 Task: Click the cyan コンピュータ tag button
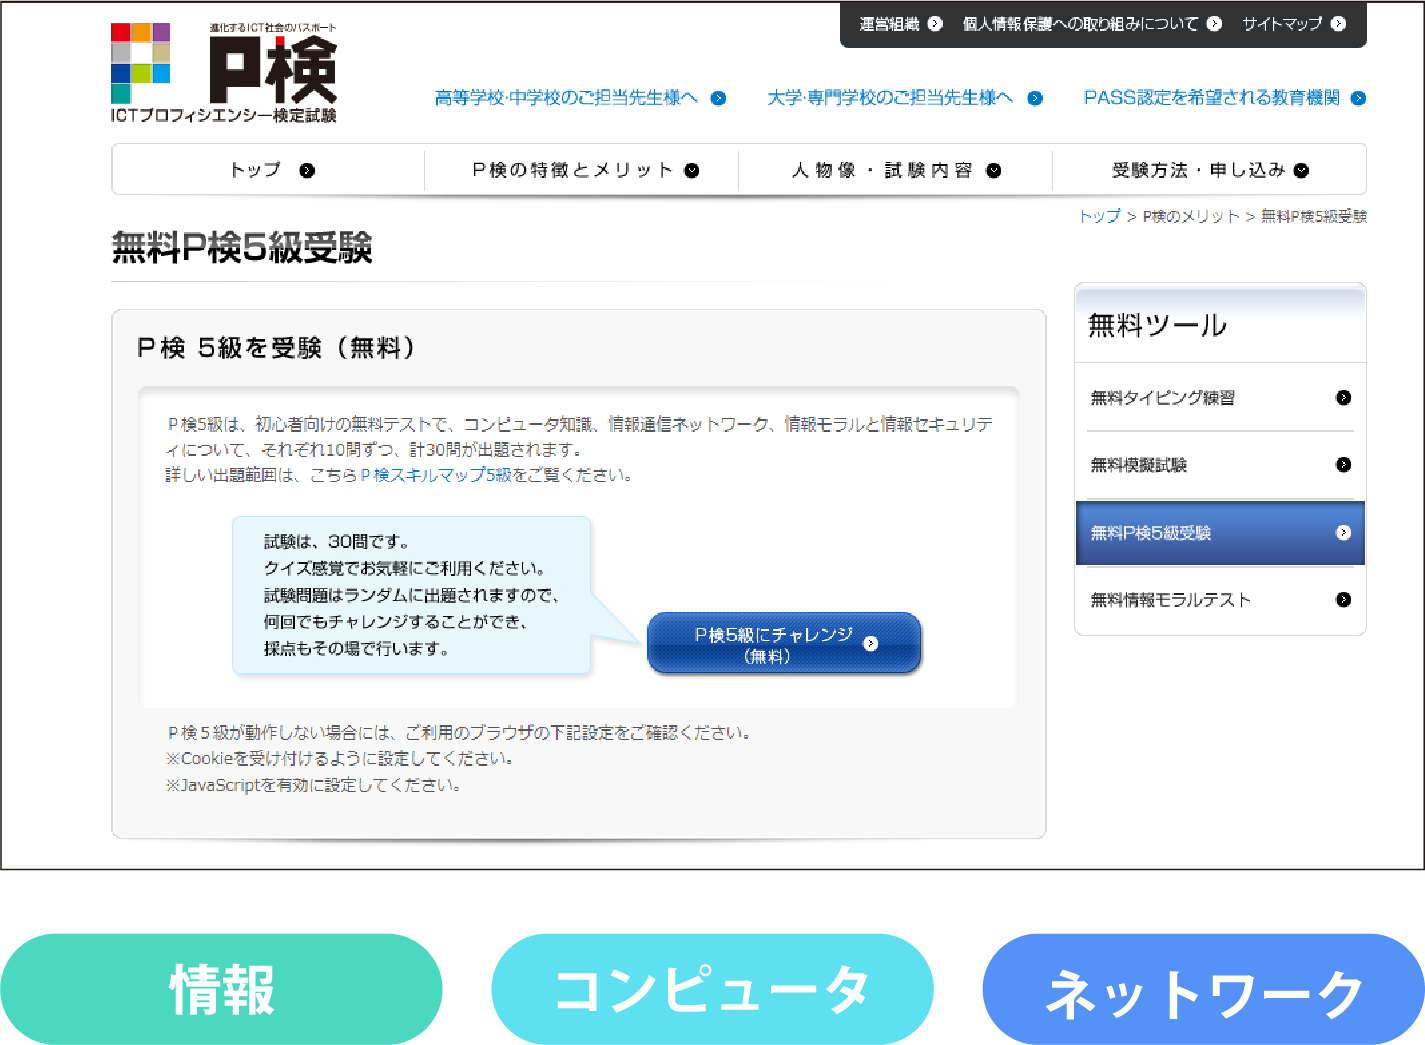tap(712, 990)
